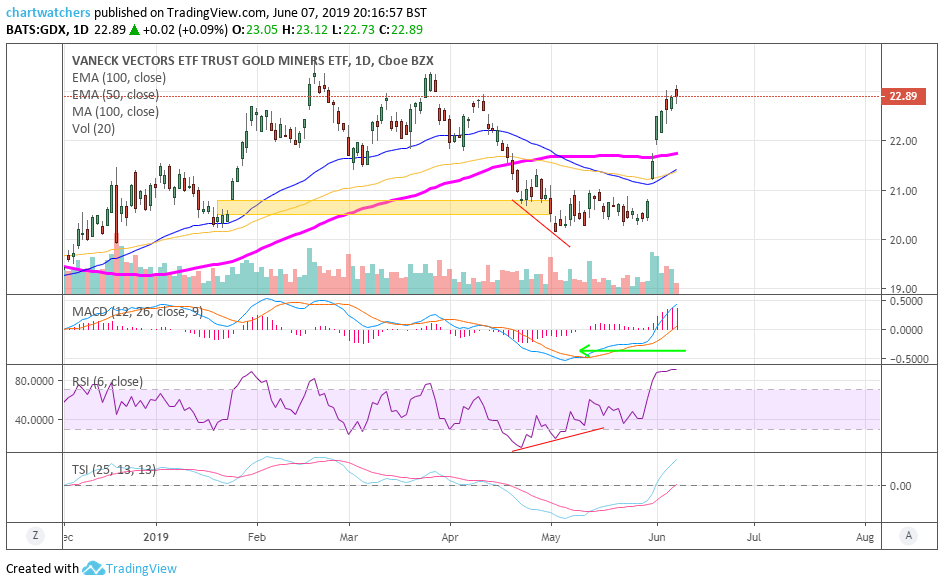
Task: Click the Jul label on time axis
Action: click(x=754, y=537)
